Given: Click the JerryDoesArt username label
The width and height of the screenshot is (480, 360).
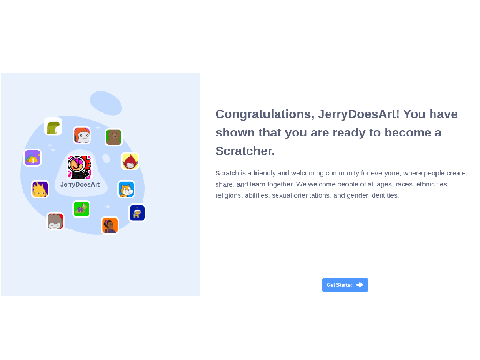Looking at the screenshot, I should [80, 184].
